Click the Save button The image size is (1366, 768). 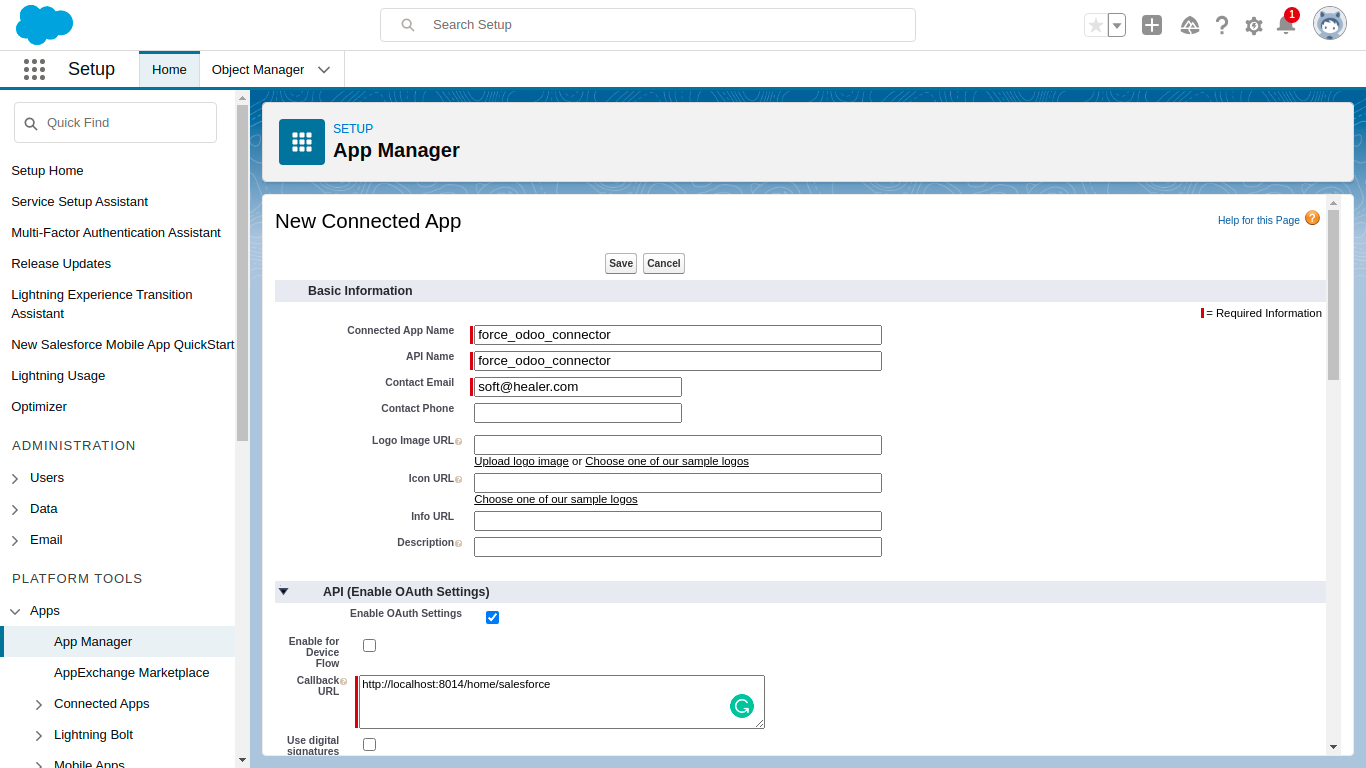coord(621,263)
